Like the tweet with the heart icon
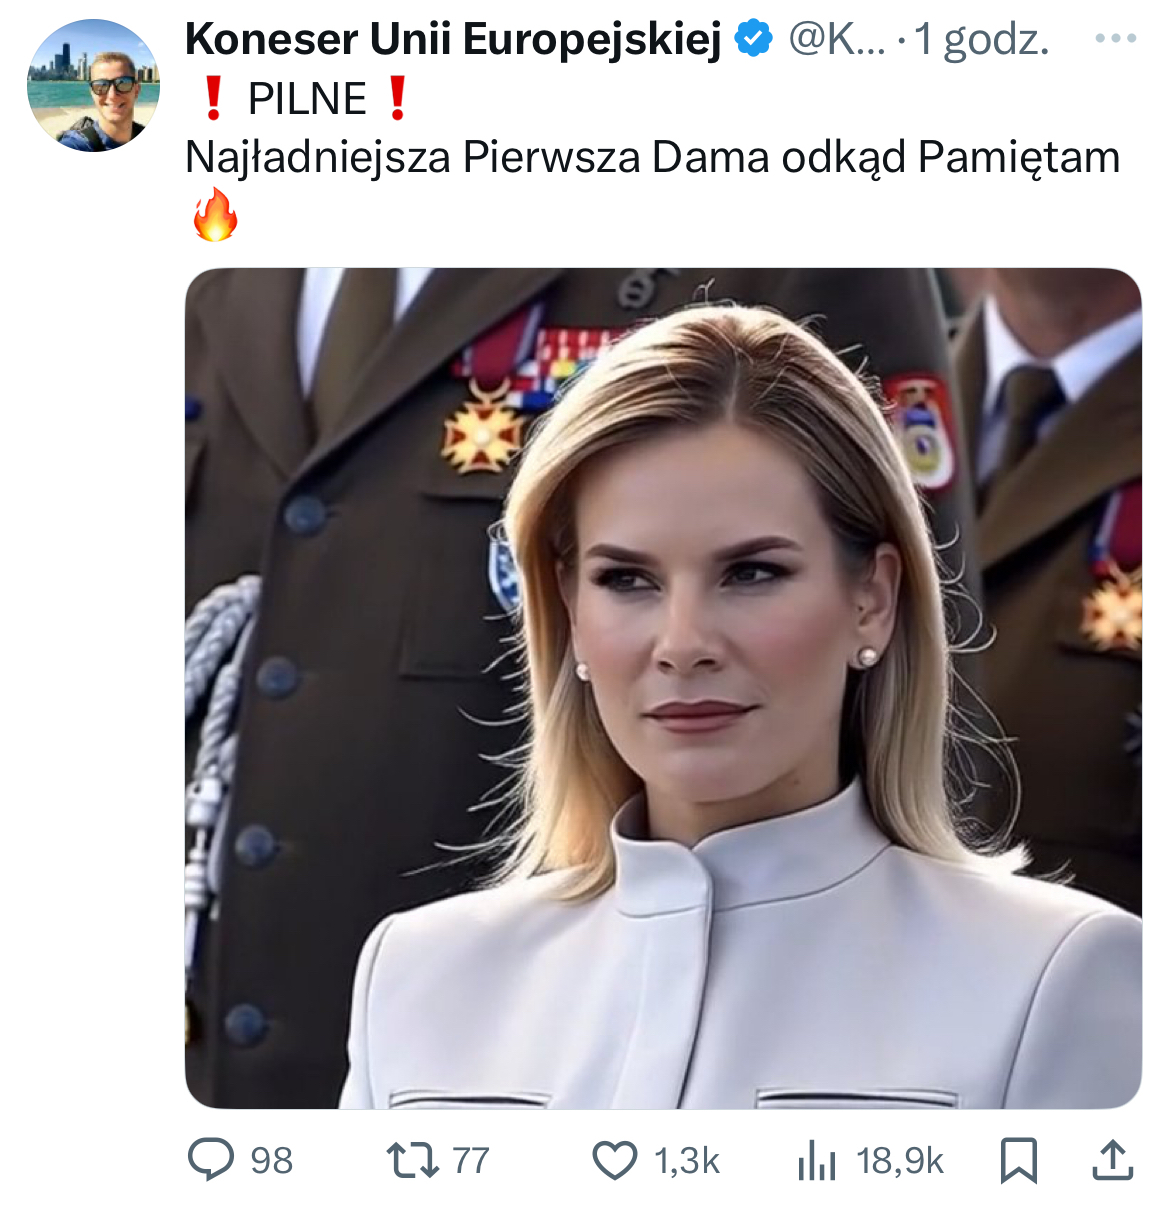Screen dimensions: 1170x1207 click(614, 1160)
